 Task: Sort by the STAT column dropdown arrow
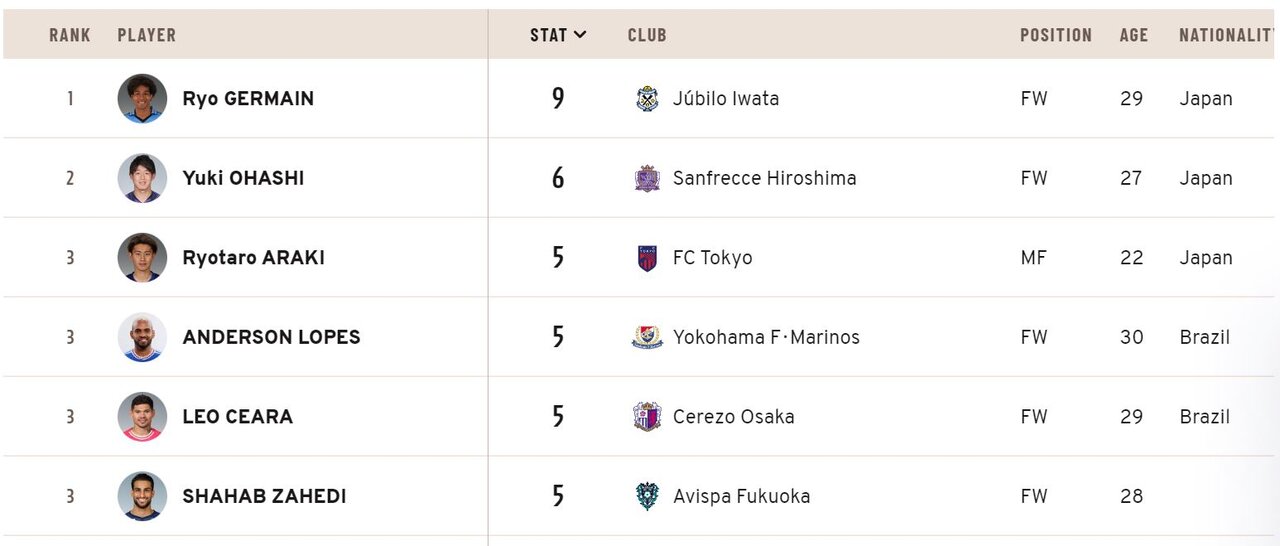580,35
